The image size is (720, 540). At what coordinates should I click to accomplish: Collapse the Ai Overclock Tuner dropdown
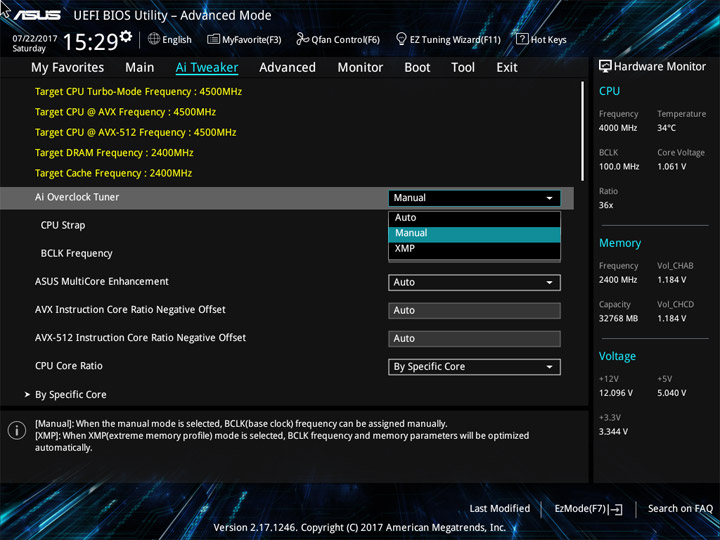point(474,198)
